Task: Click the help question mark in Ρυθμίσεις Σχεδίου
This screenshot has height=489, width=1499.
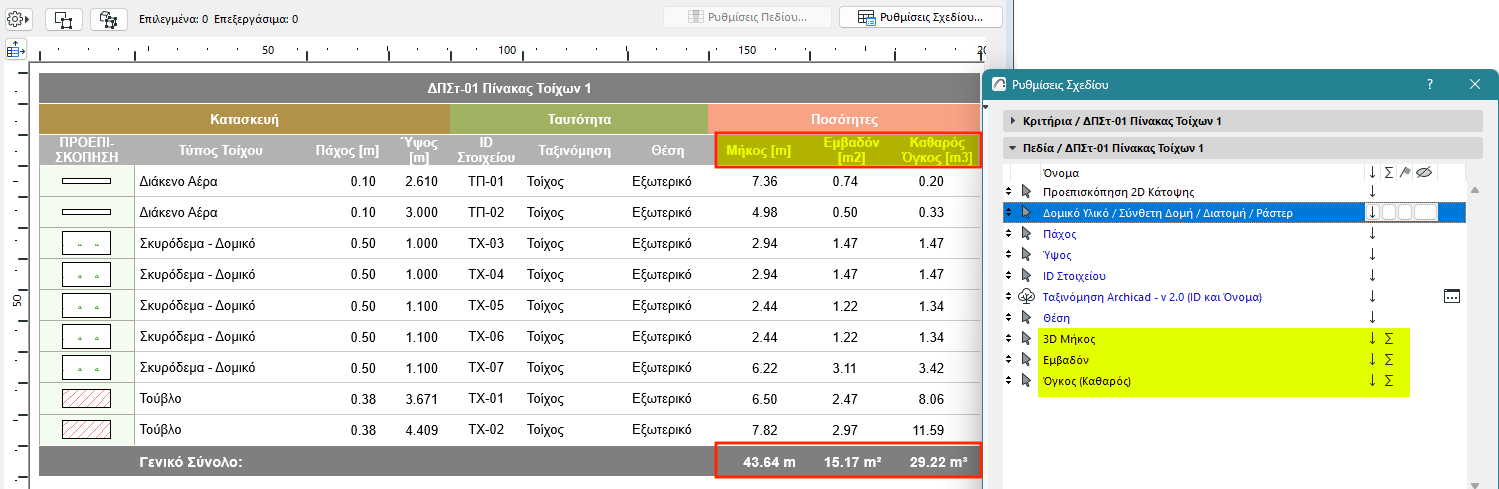Action: [x=1430, y=84]
